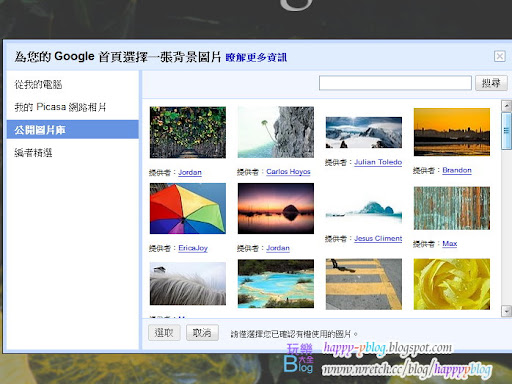
Task: Select the 公開圖片庫 sidebar item
Action: (x=73, y=129)
